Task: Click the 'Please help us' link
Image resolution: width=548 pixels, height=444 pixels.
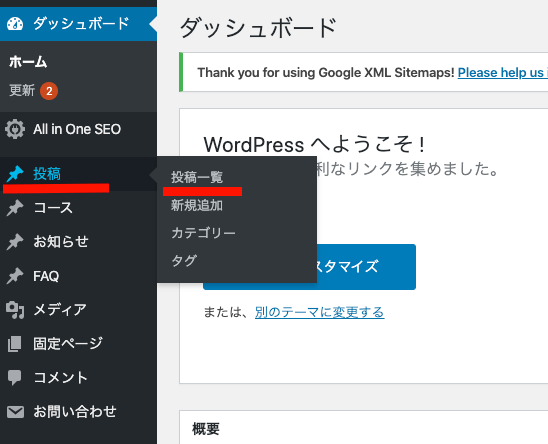Action: coord(503,72)
